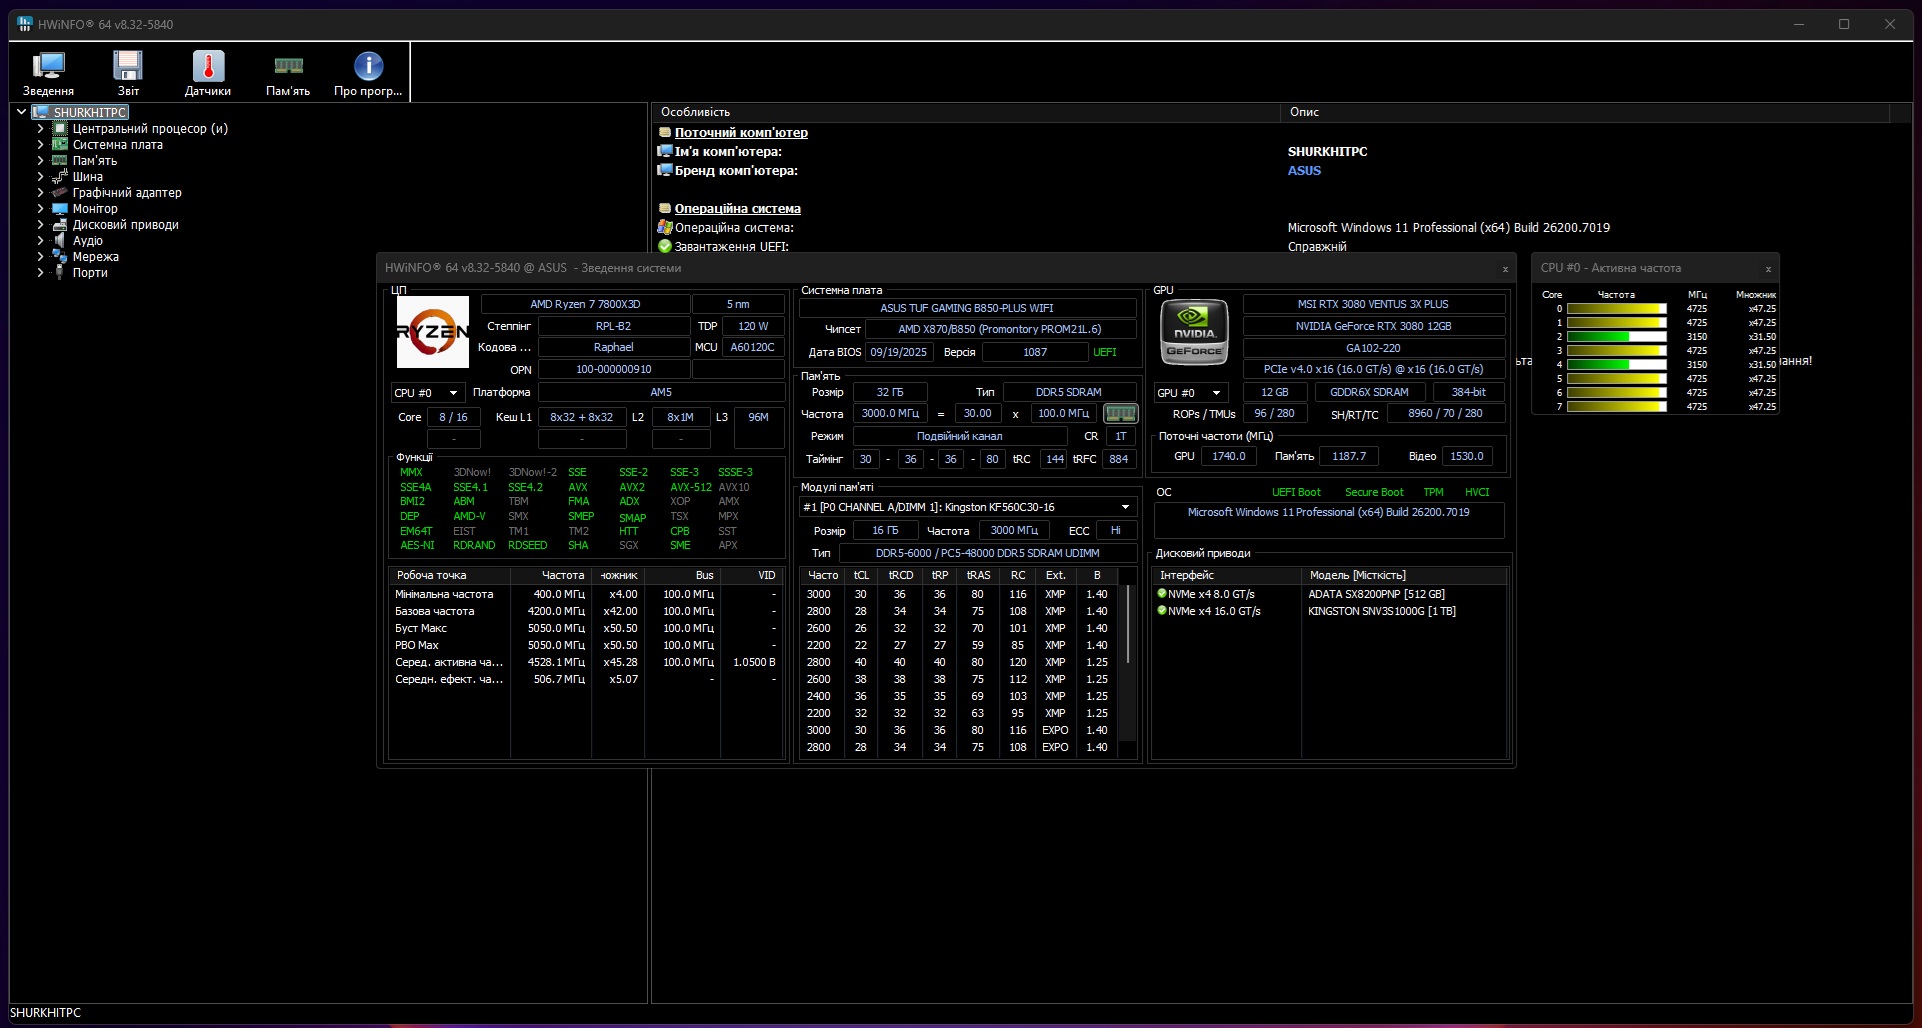The image size is (1922, 1028).
Task: Open the Датчики sensors icon
Action: 208,73
